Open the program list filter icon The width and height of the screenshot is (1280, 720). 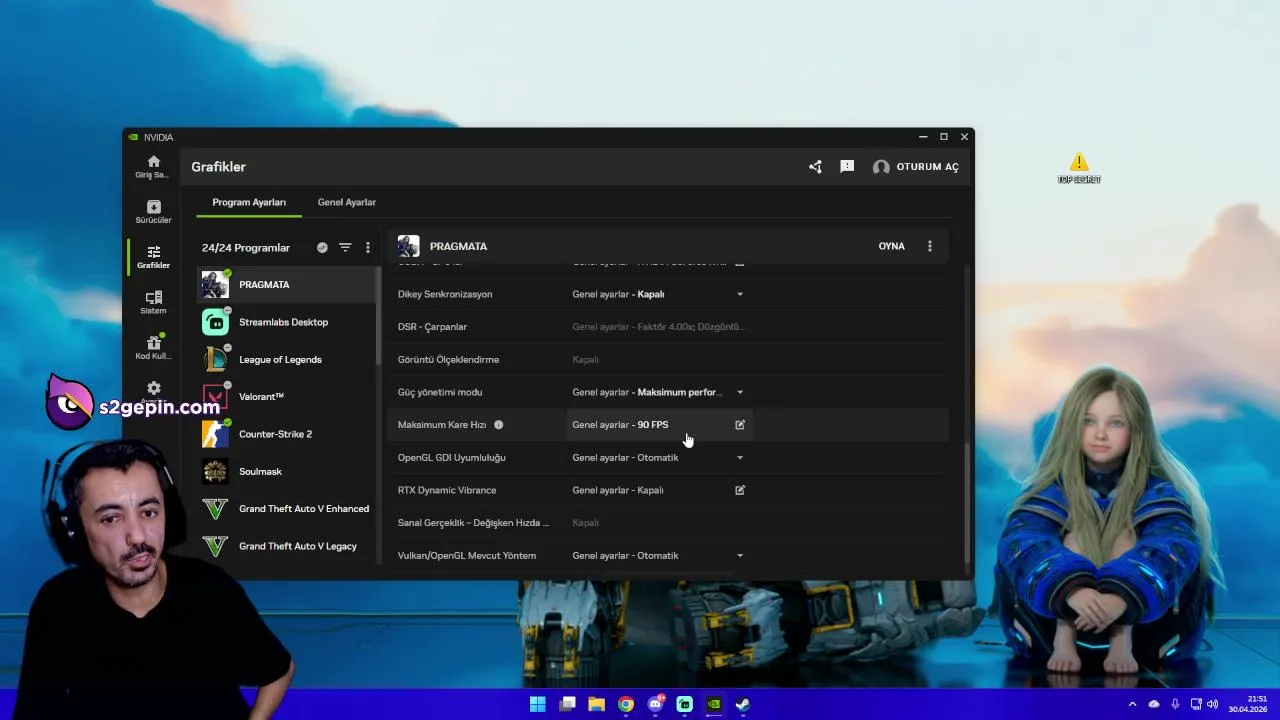point(345,247)
